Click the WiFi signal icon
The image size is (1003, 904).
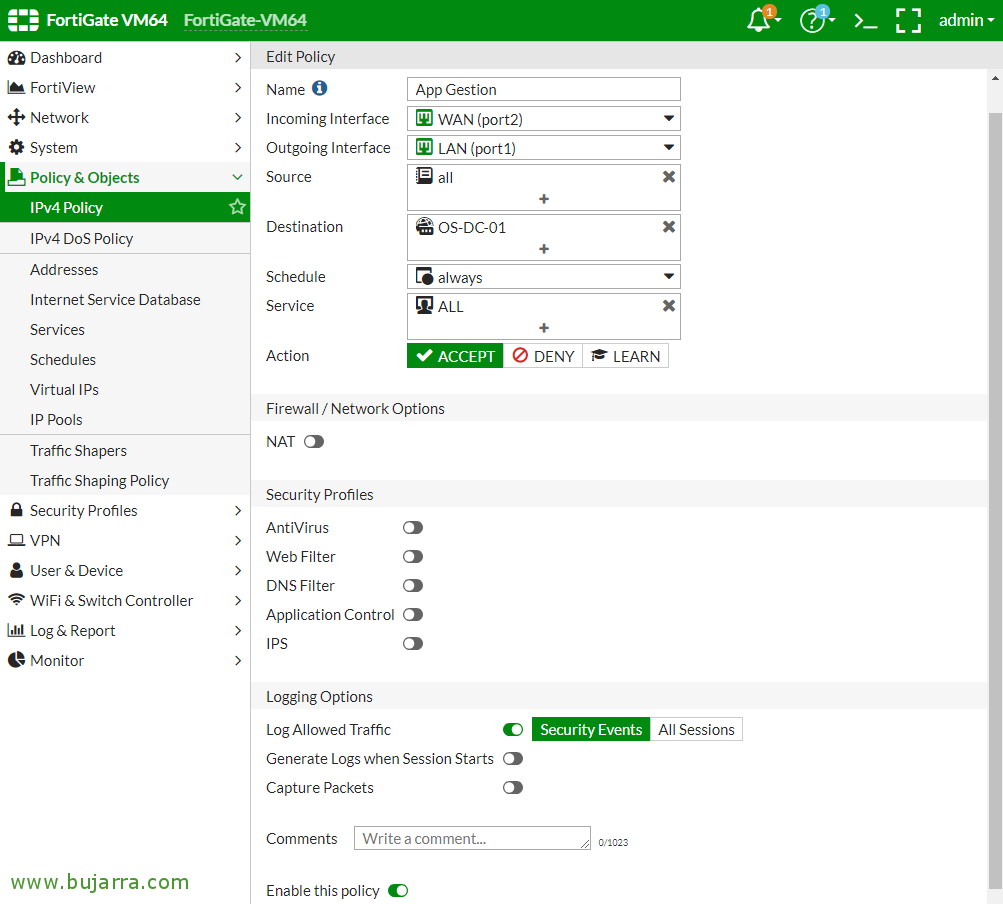tap(17, 599)
